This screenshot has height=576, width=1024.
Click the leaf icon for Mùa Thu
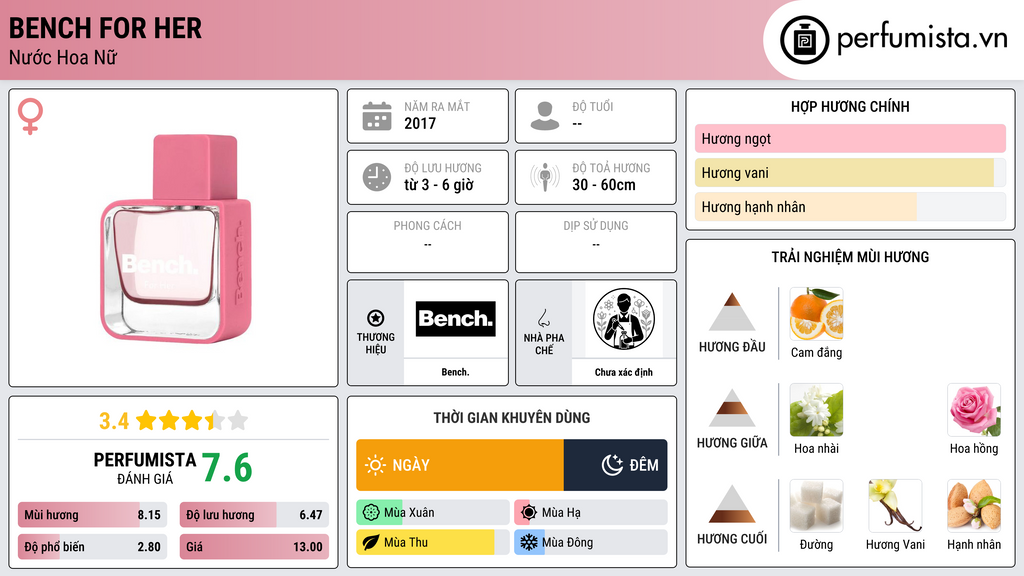click(x=371, y=542)
